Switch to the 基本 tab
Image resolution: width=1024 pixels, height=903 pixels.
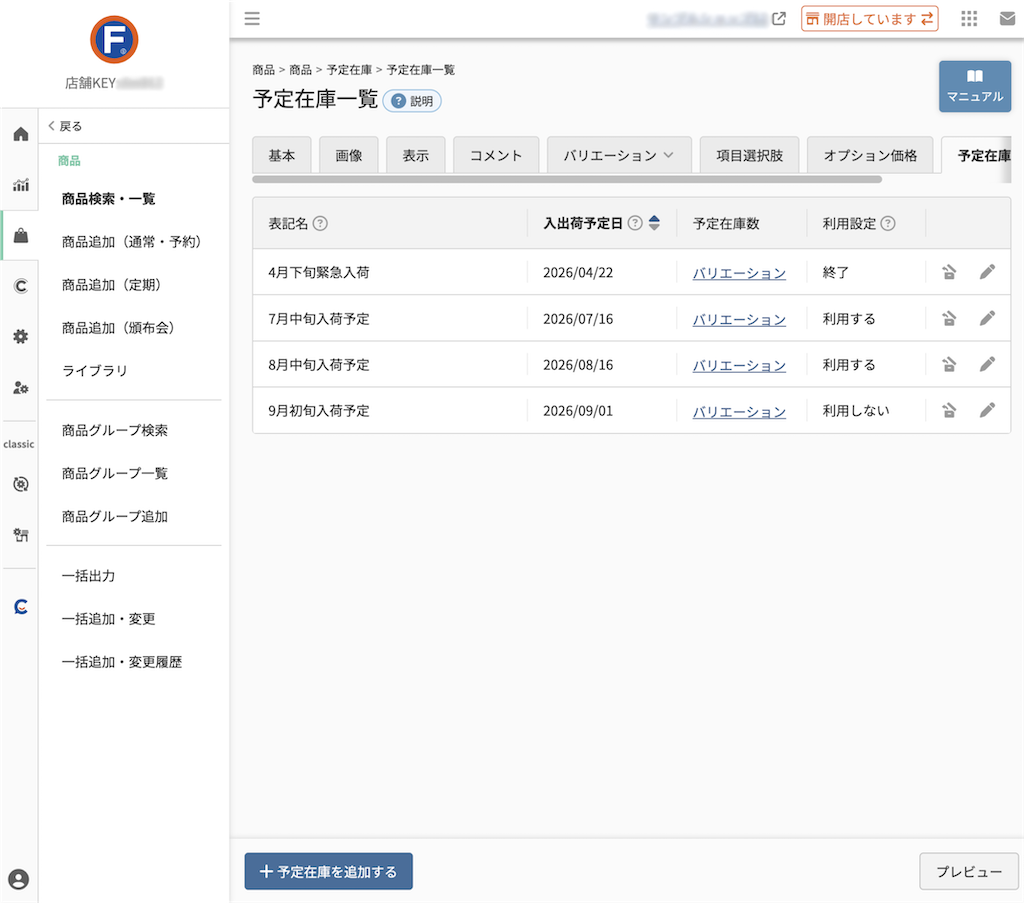[x=281, y=155]
